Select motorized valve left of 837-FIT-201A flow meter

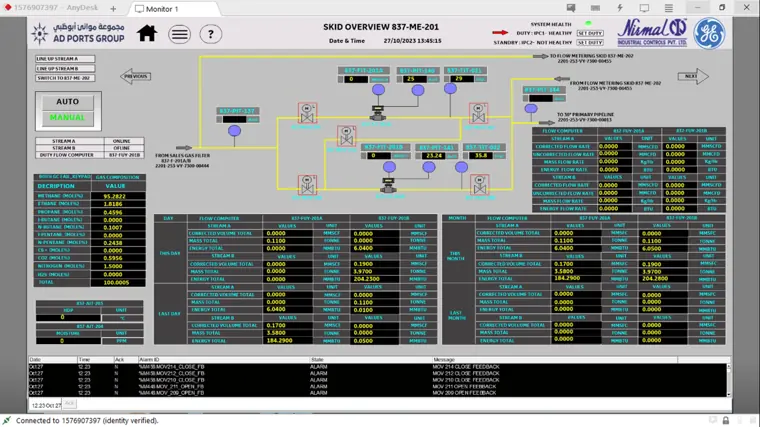pyautogui.click(x=307, y=113)
